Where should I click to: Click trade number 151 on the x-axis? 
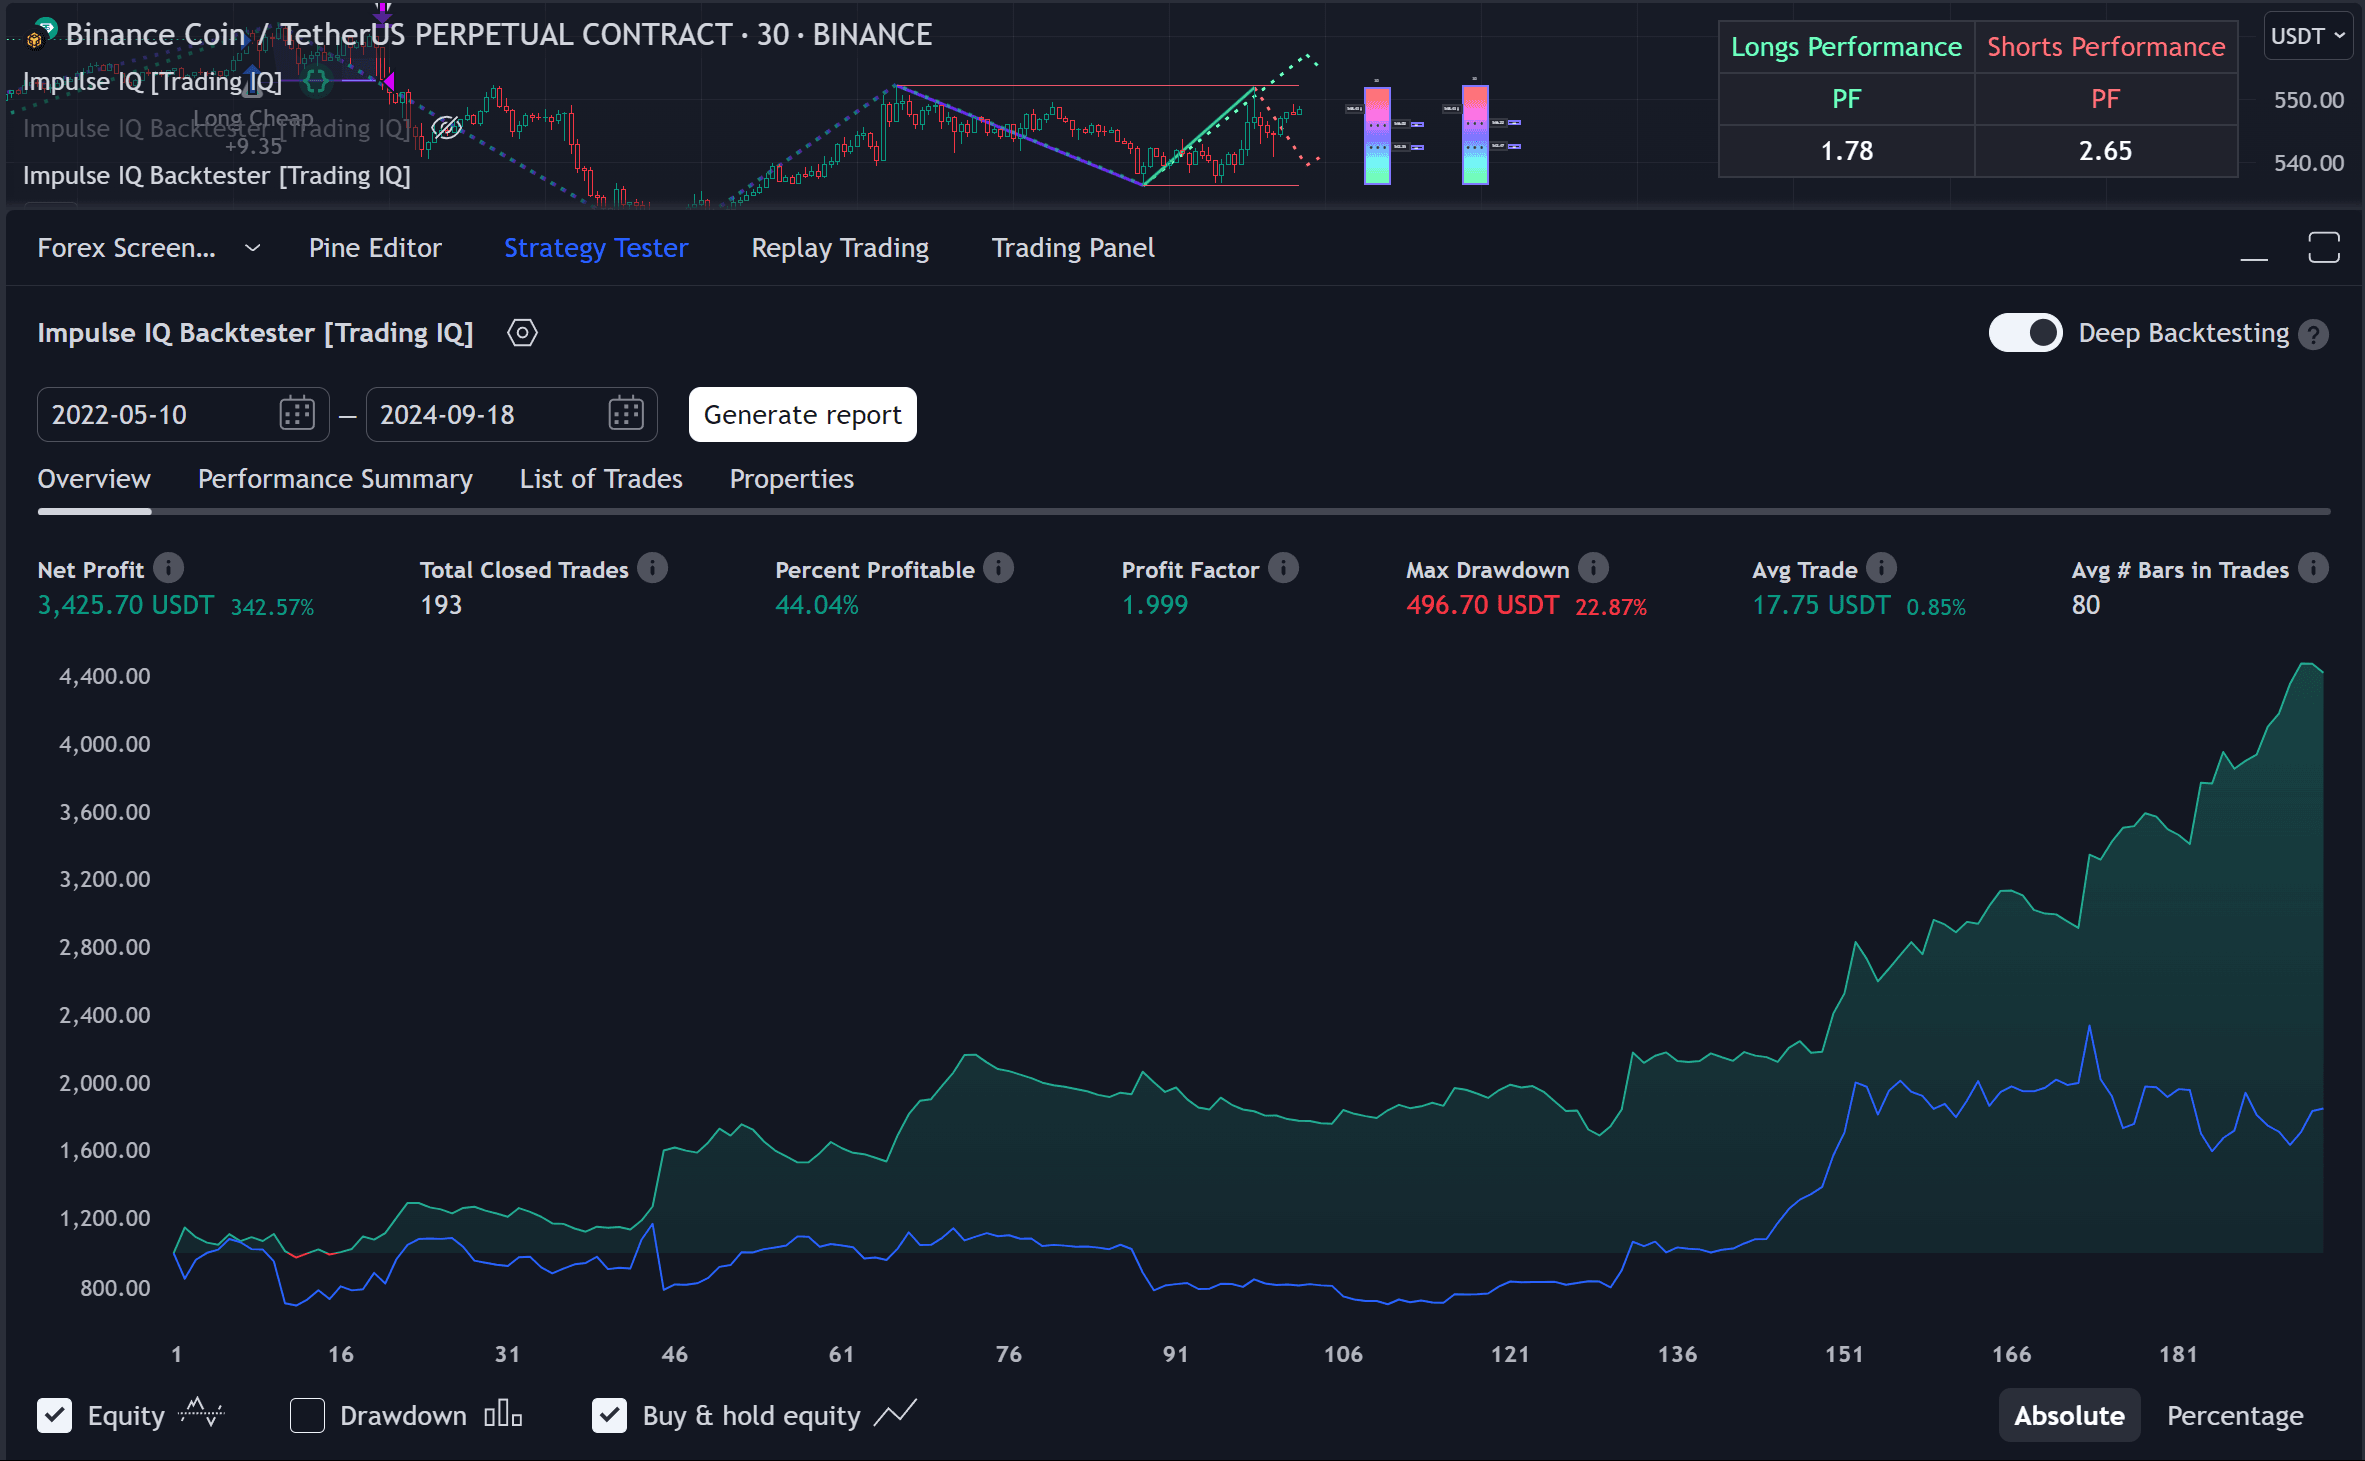click(1844, 1354)
